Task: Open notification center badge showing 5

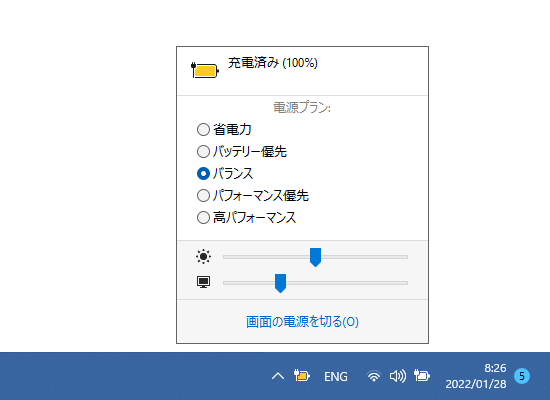Action: (522, 376)
